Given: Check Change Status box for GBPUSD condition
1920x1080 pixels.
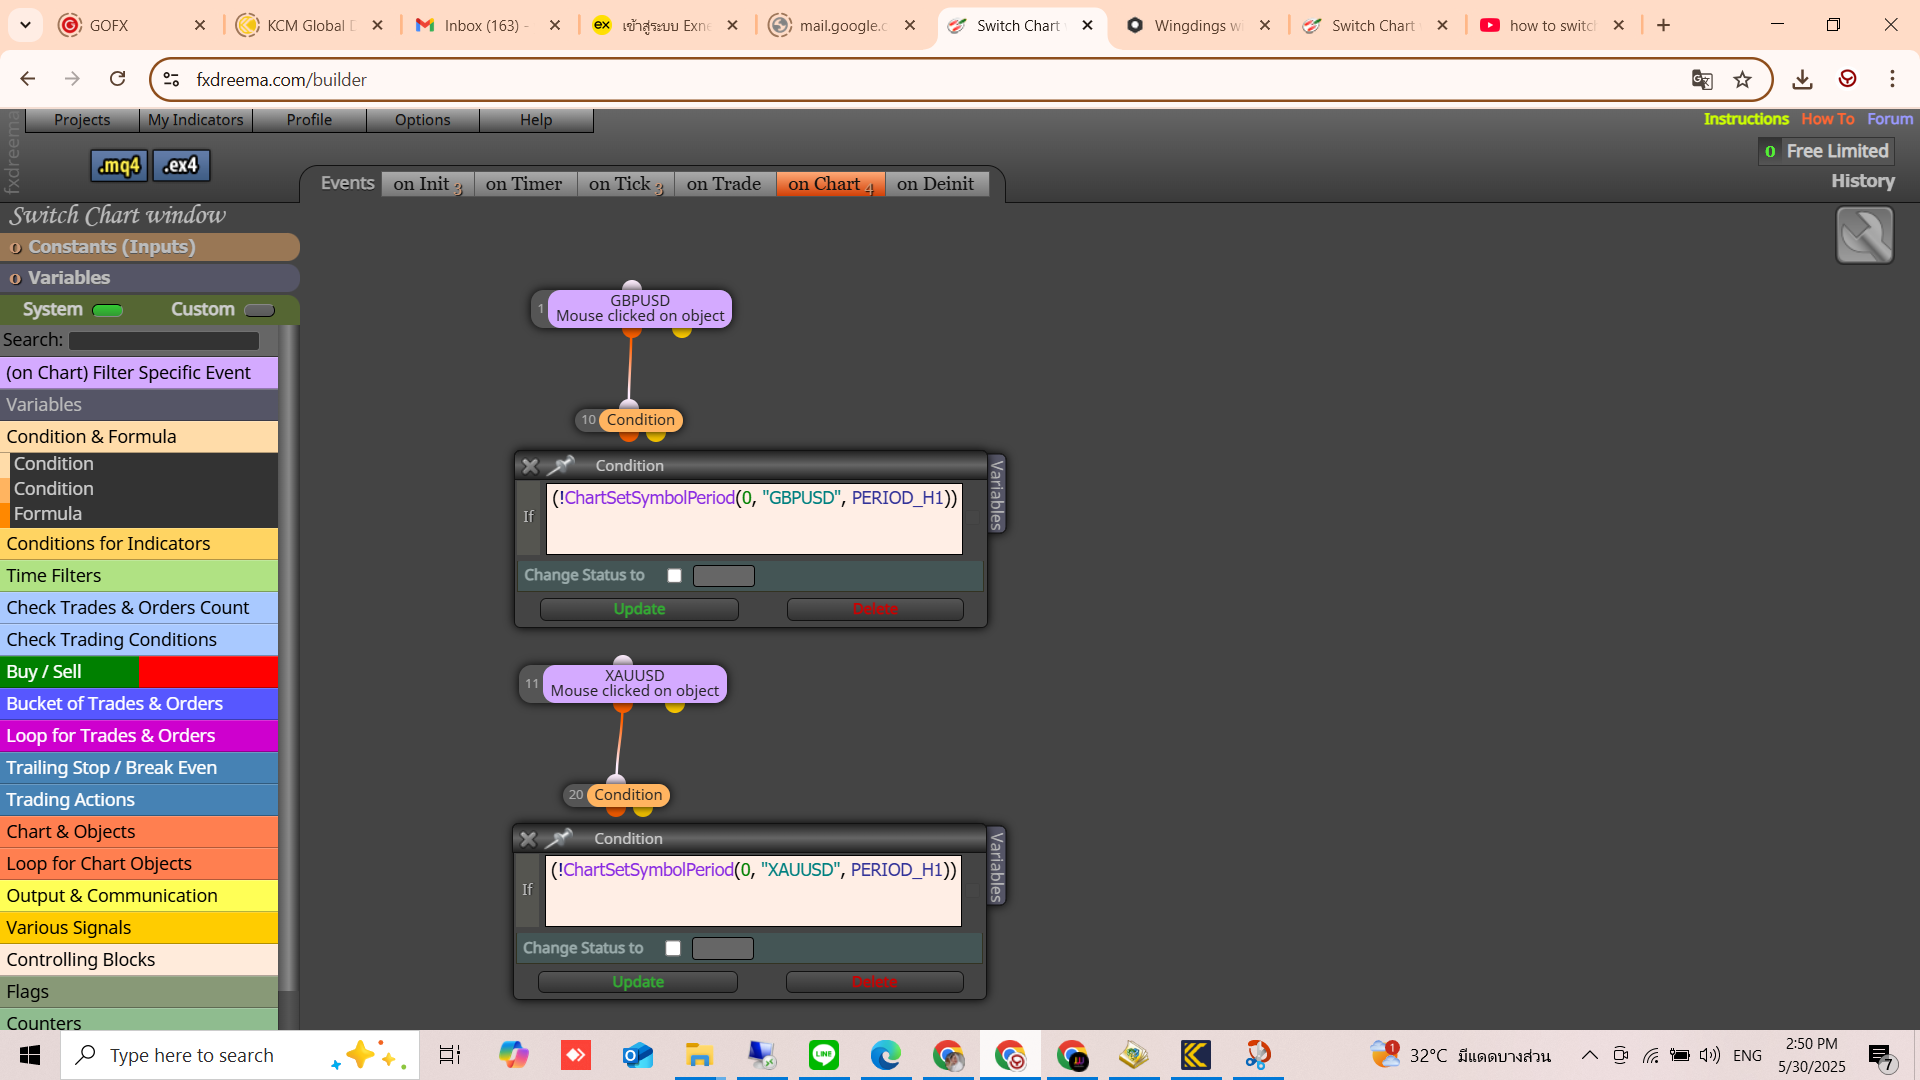Looking at the screenshot, I should (674, 576).
